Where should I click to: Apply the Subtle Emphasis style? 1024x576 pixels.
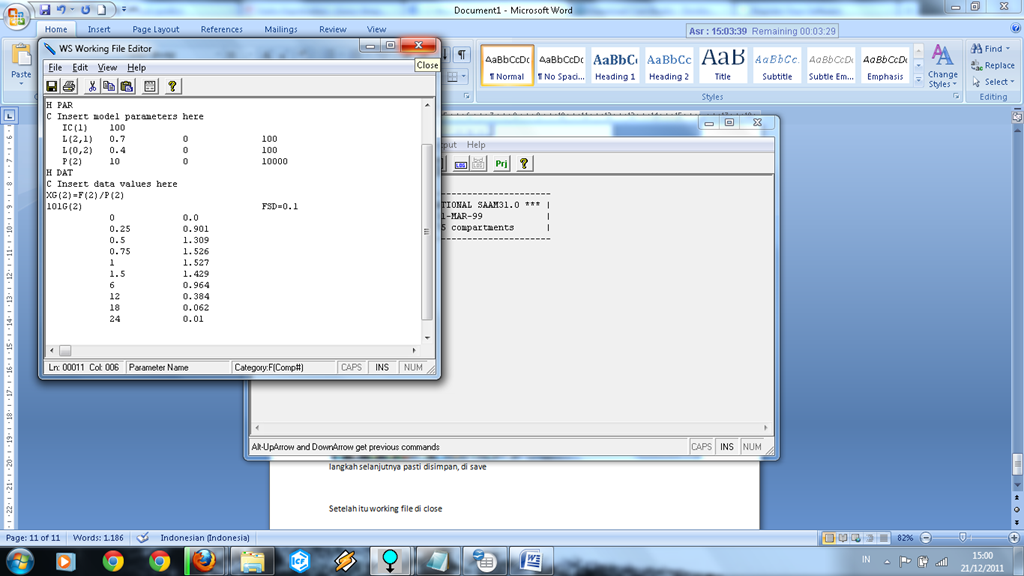[x=831, y=65]
